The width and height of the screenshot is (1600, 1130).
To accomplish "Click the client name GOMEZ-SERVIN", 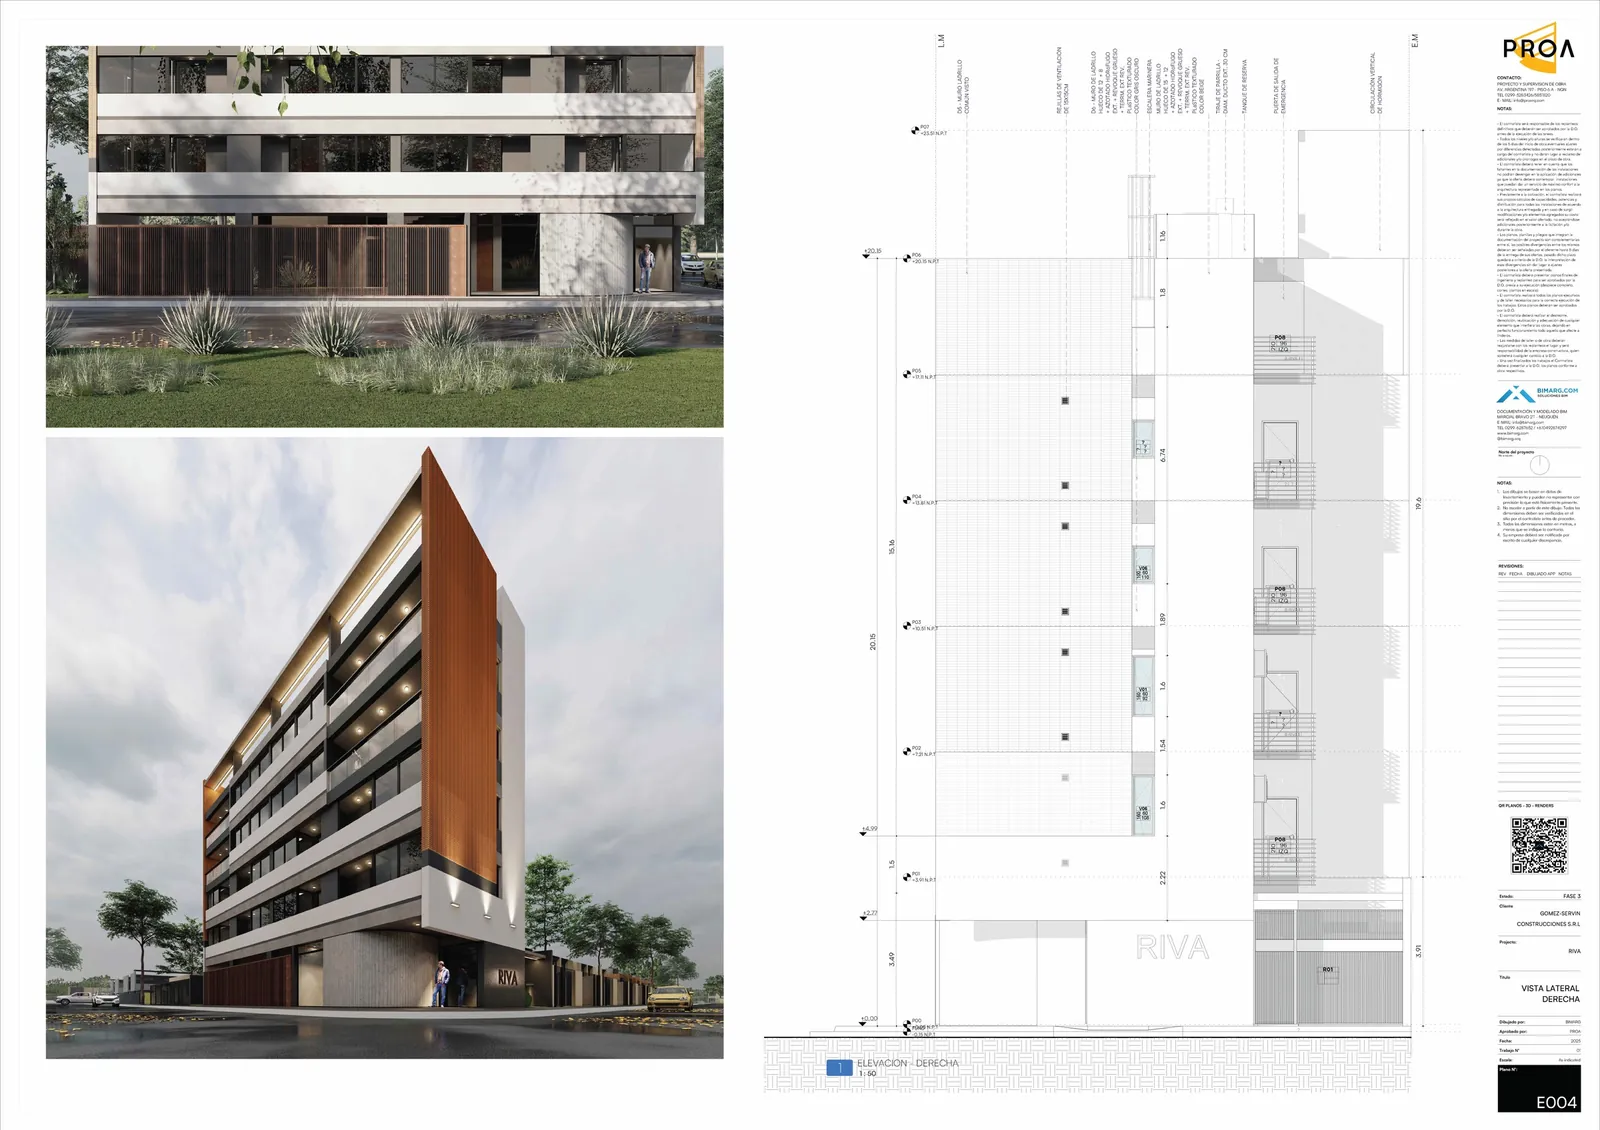I will (1559, 913).
